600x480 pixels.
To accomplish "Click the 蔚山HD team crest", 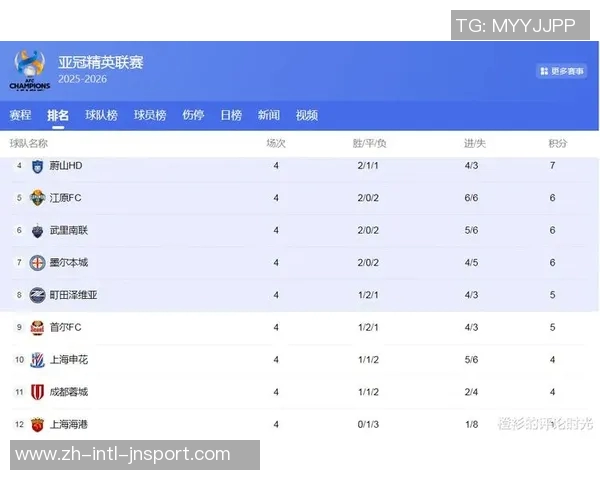I will (38, 166).
